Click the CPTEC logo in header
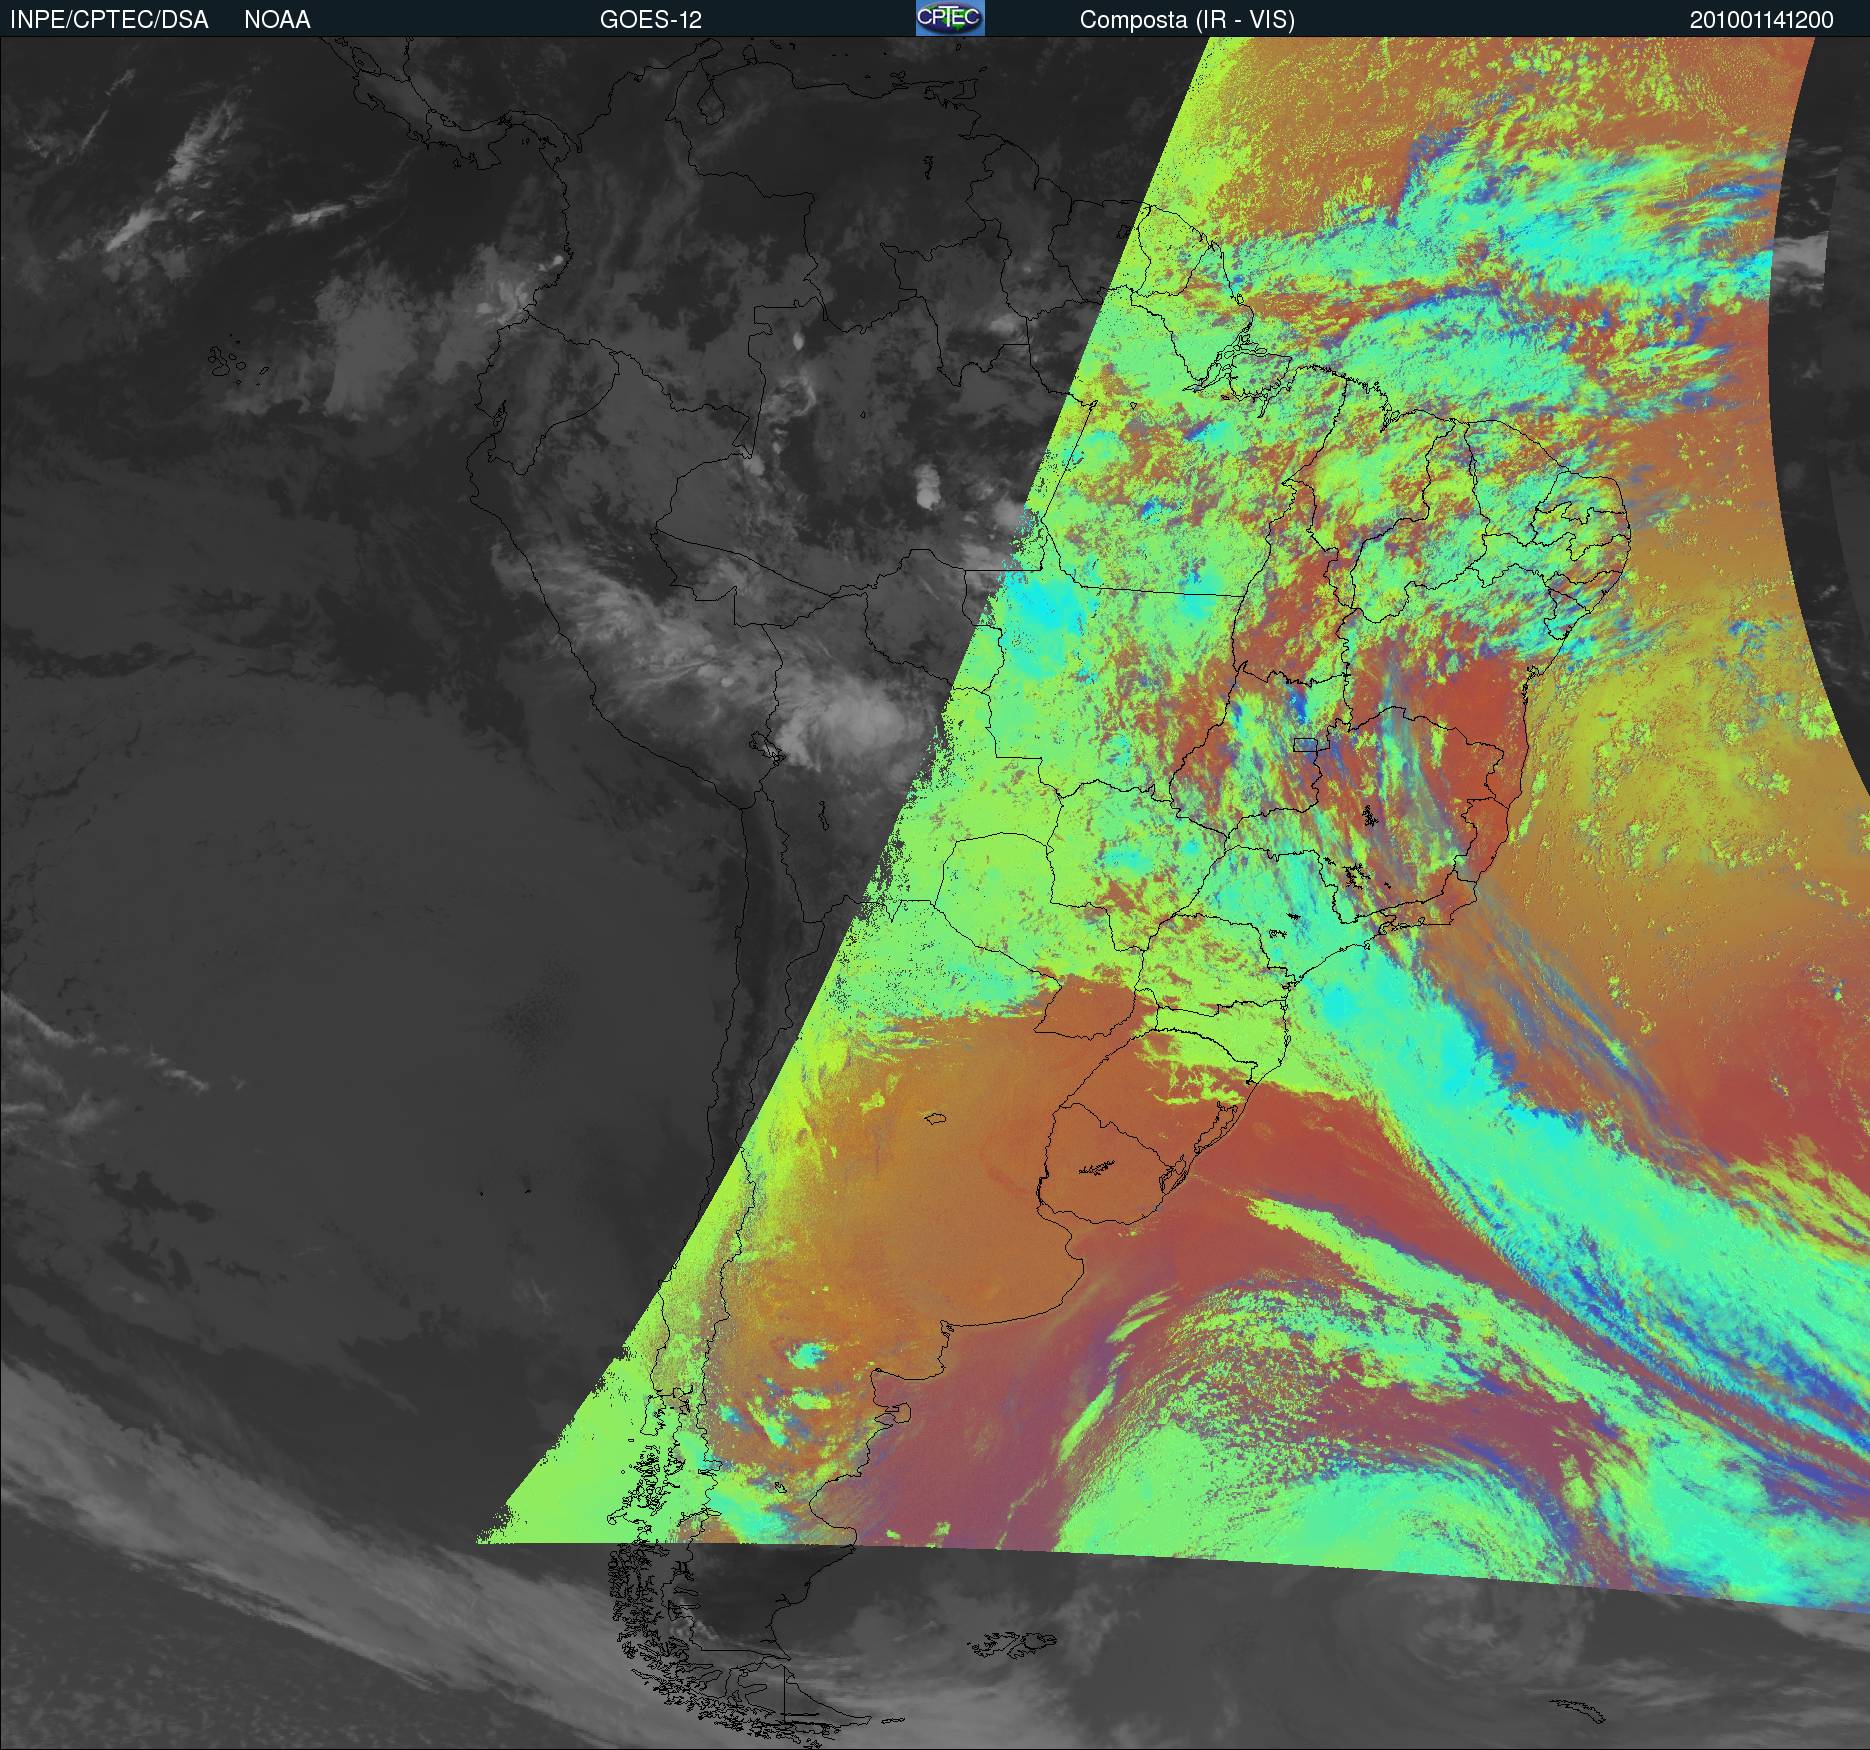The height and width of the screenshot is (1750, 1870). pyautogui.click(x=949, y=18)
